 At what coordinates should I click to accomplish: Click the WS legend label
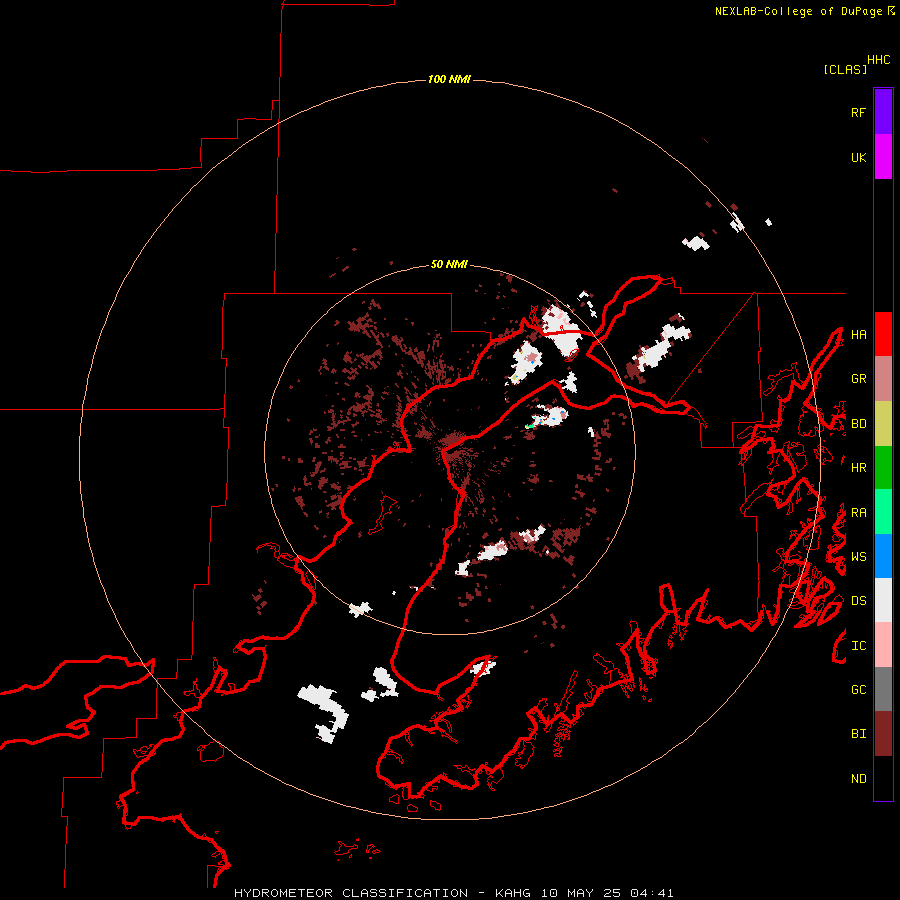(858, 557)
